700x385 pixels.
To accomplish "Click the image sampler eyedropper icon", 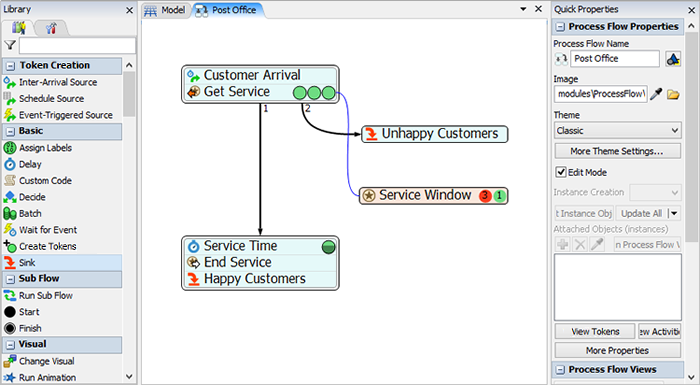I will click(656, 94).
